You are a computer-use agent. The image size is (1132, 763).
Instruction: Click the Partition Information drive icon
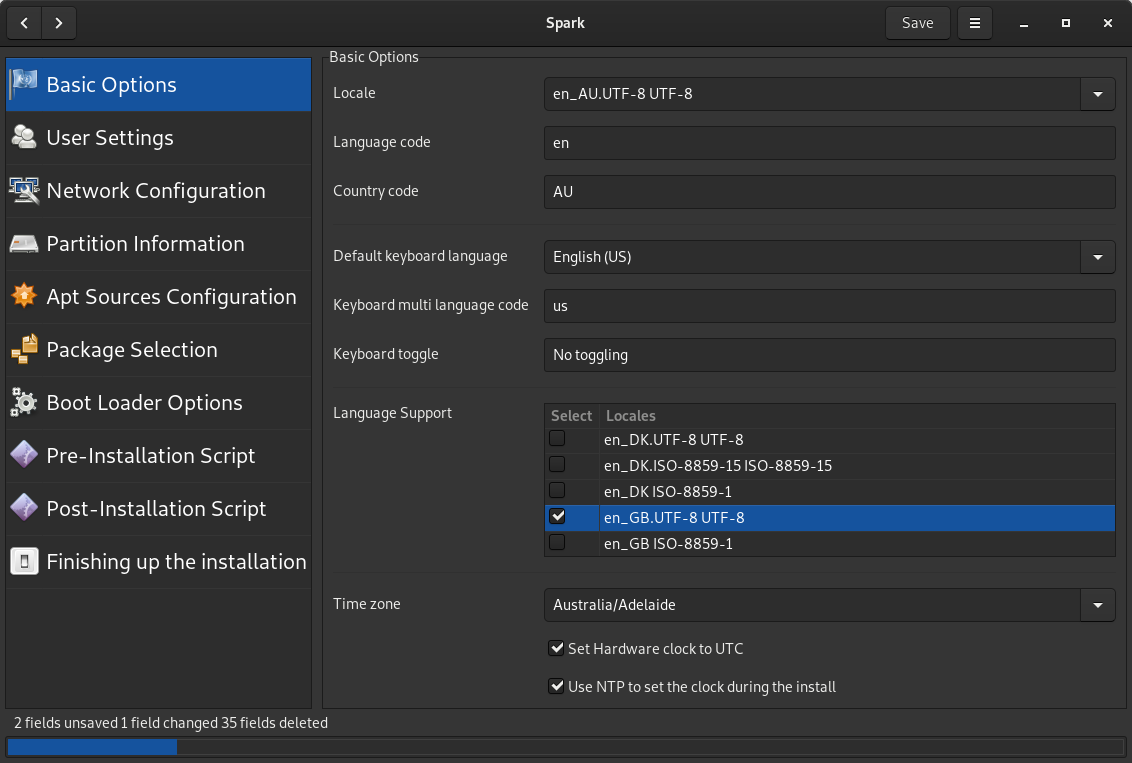coord(24,244)
